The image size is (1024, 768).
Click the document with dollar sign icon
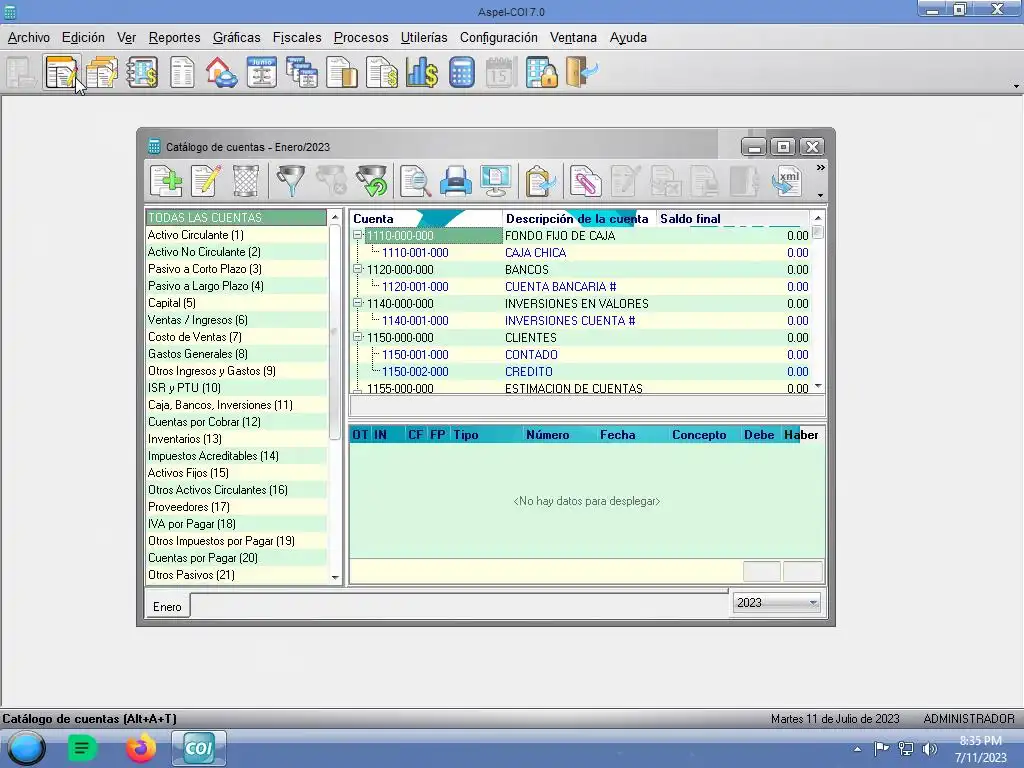point(382,72)
